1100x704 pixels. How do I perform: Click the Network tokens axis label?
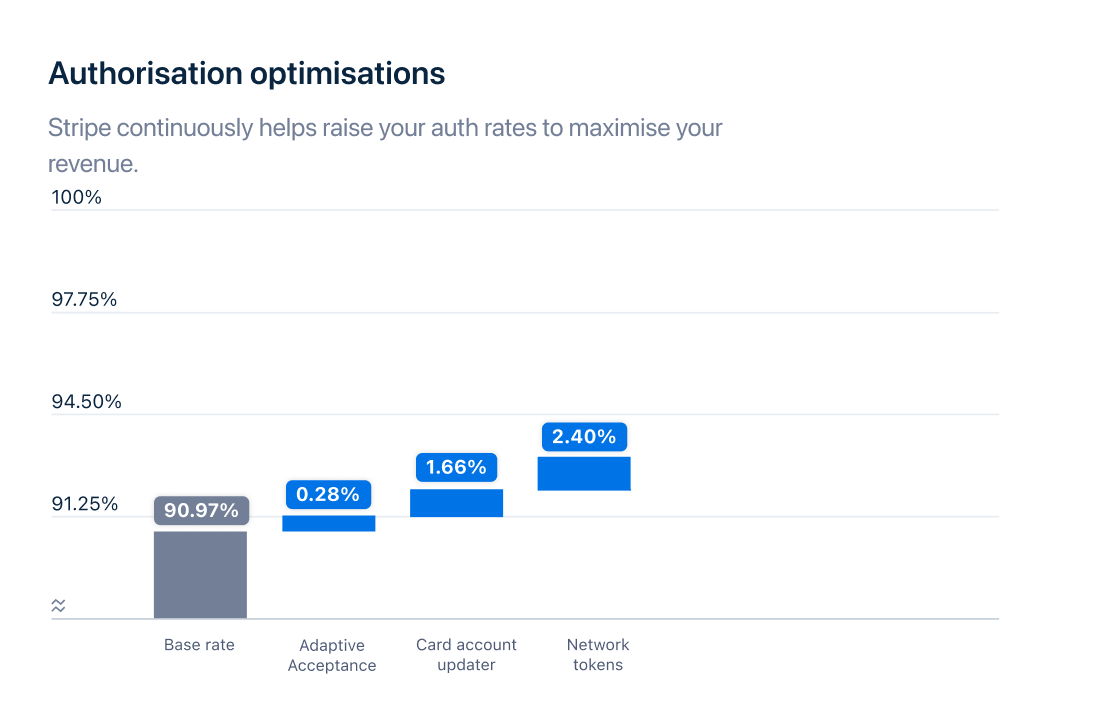(598, 655)
